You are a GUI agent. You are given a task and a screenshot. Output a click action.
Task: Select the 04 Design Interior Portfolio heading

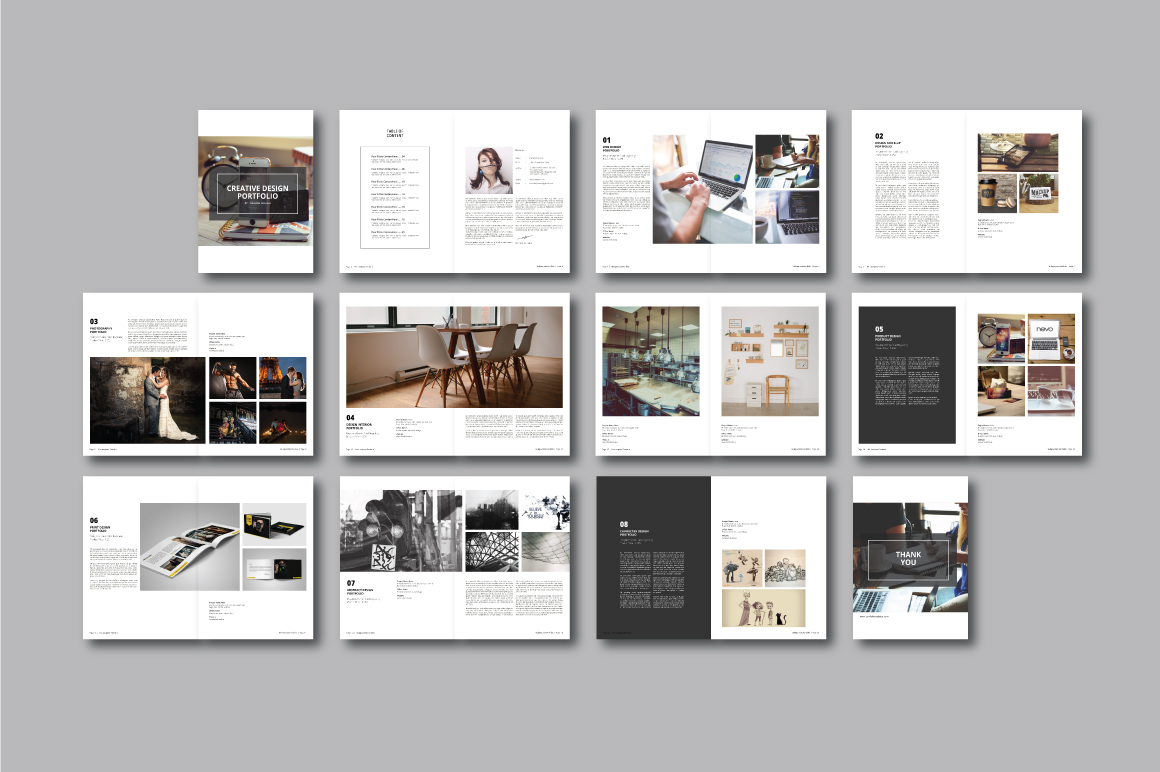[364, 423]
